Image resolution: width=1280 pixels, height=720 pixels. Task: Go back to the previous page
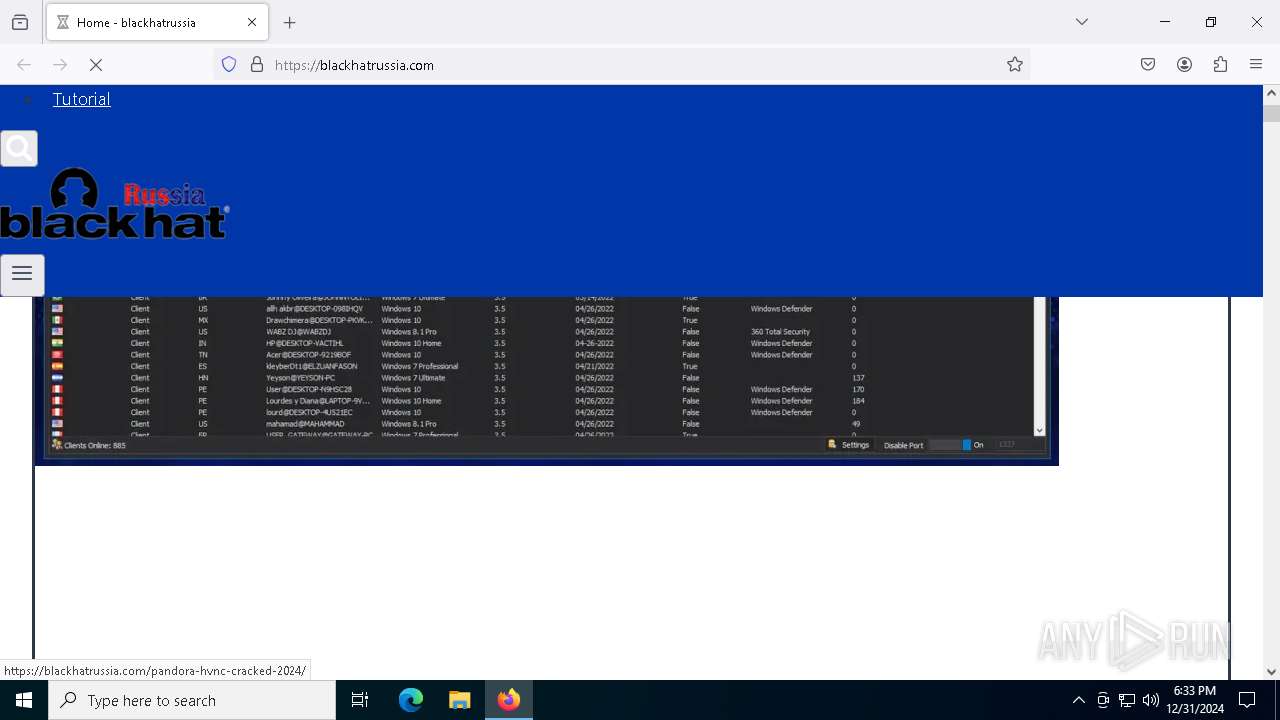[x=24, y=65]
